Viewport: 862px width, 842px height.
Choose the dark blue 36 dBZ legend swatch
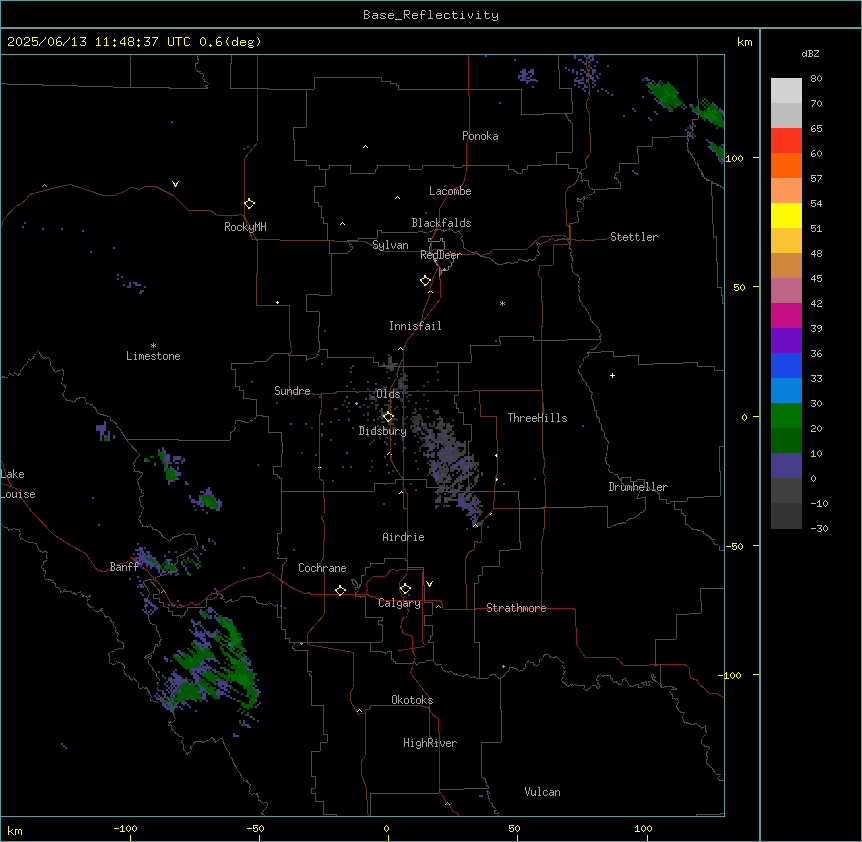tap(786, 365)
